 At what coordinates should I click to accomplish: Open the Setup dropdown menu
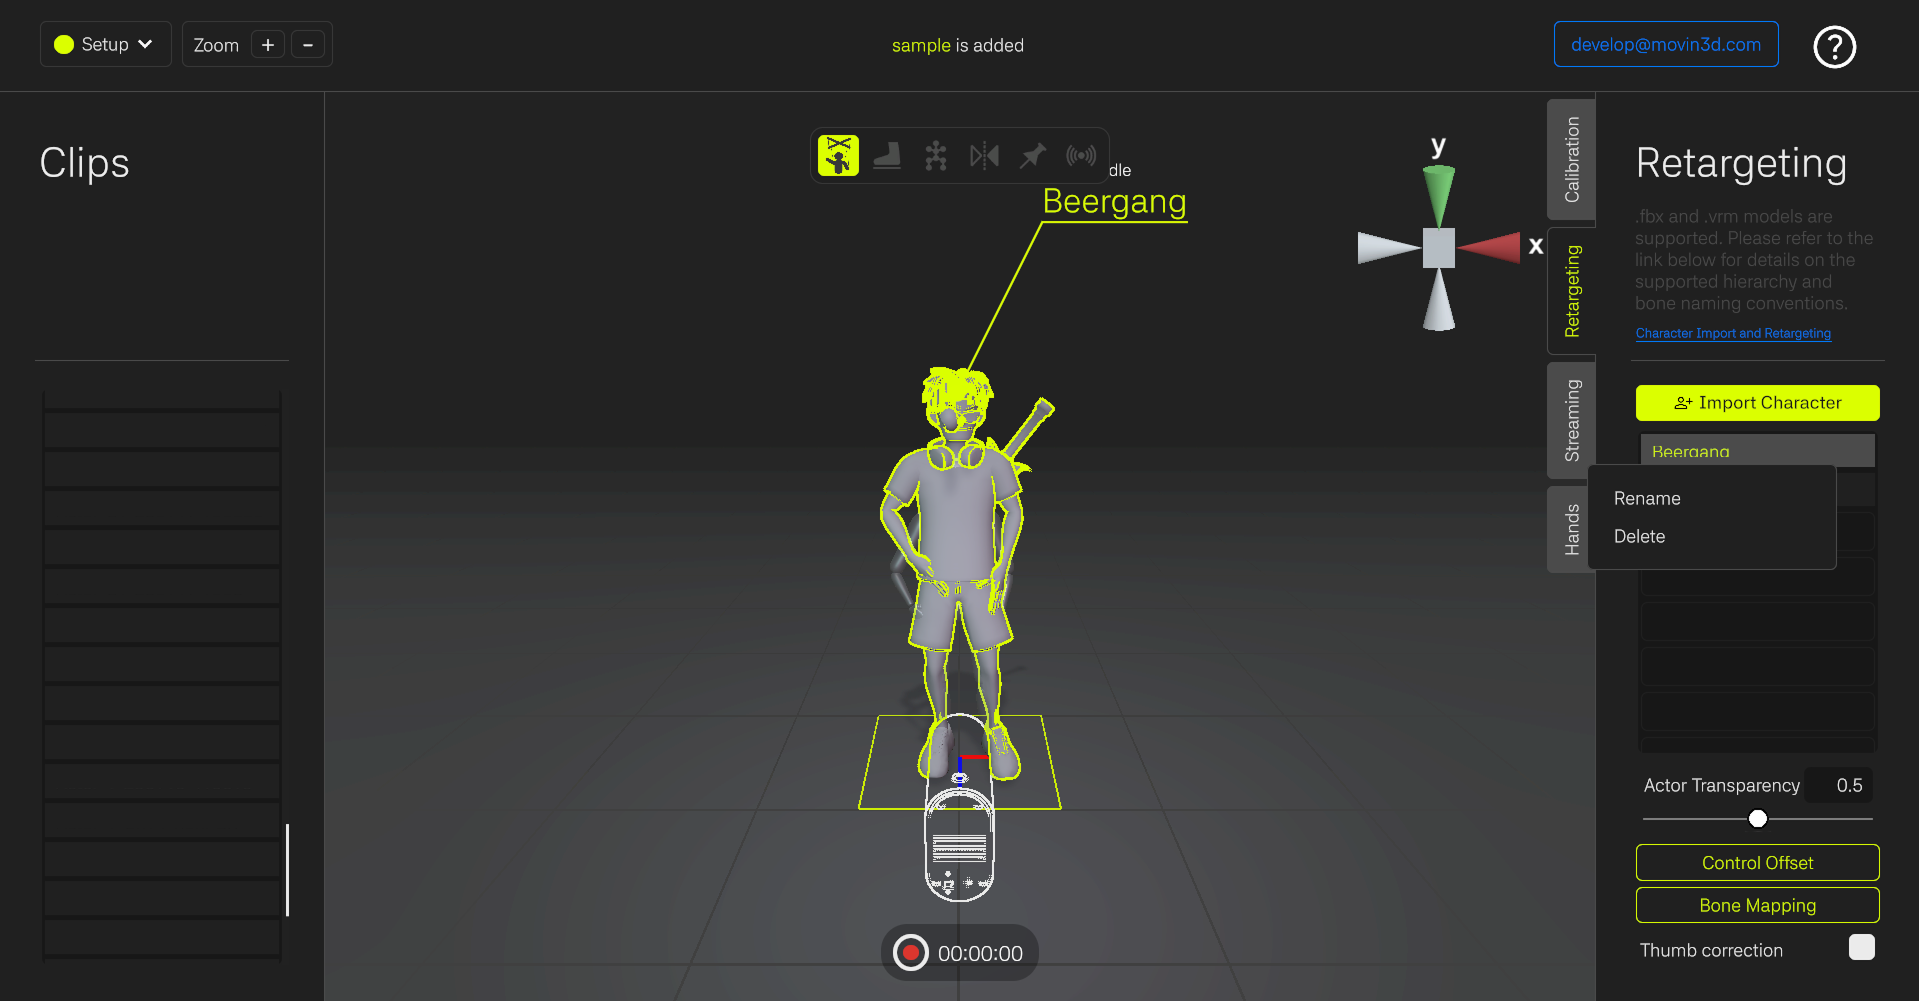(105, 45)
